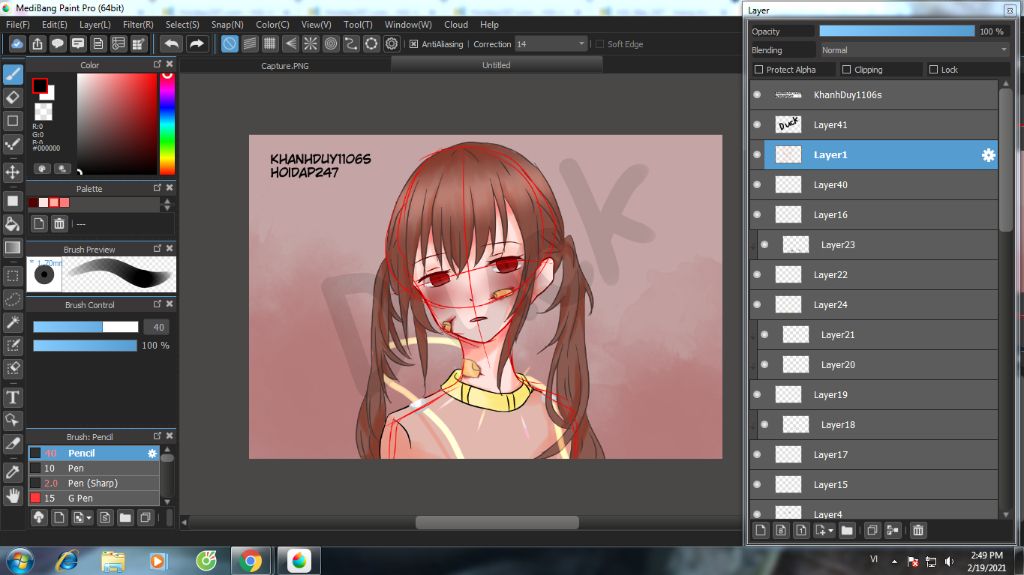
Task: Duplicate layer icon in Layer panel
Action: [x=871, y=530]
